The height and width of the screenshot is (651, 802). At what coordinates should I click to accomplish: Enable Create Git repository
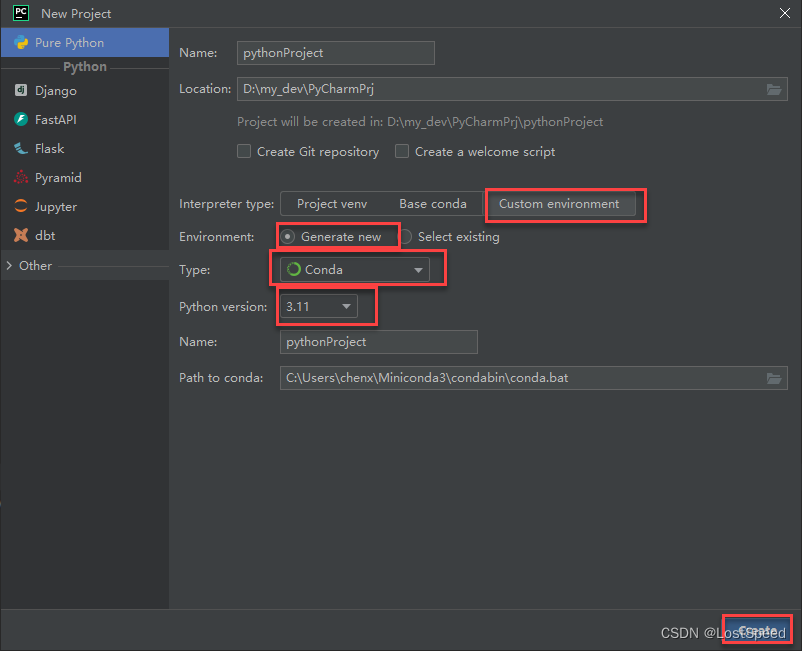click(243, 151)
